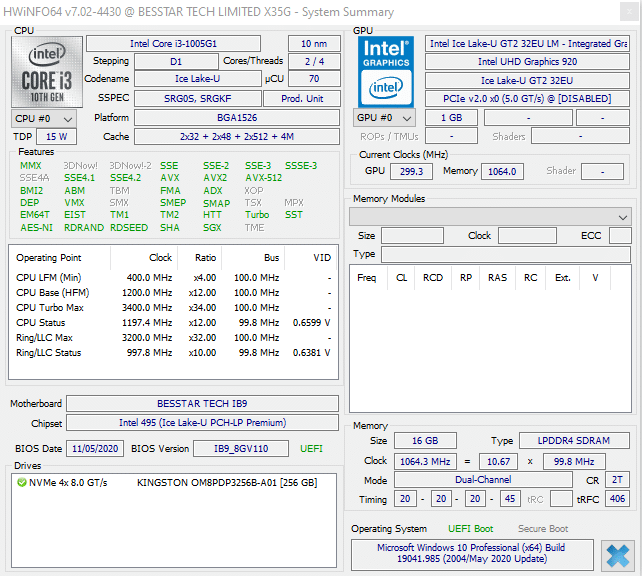The width and height of the screenshot is (642, 576).
Task: Click the Chipset field Intel 495
Action: (x=202, y=423)
